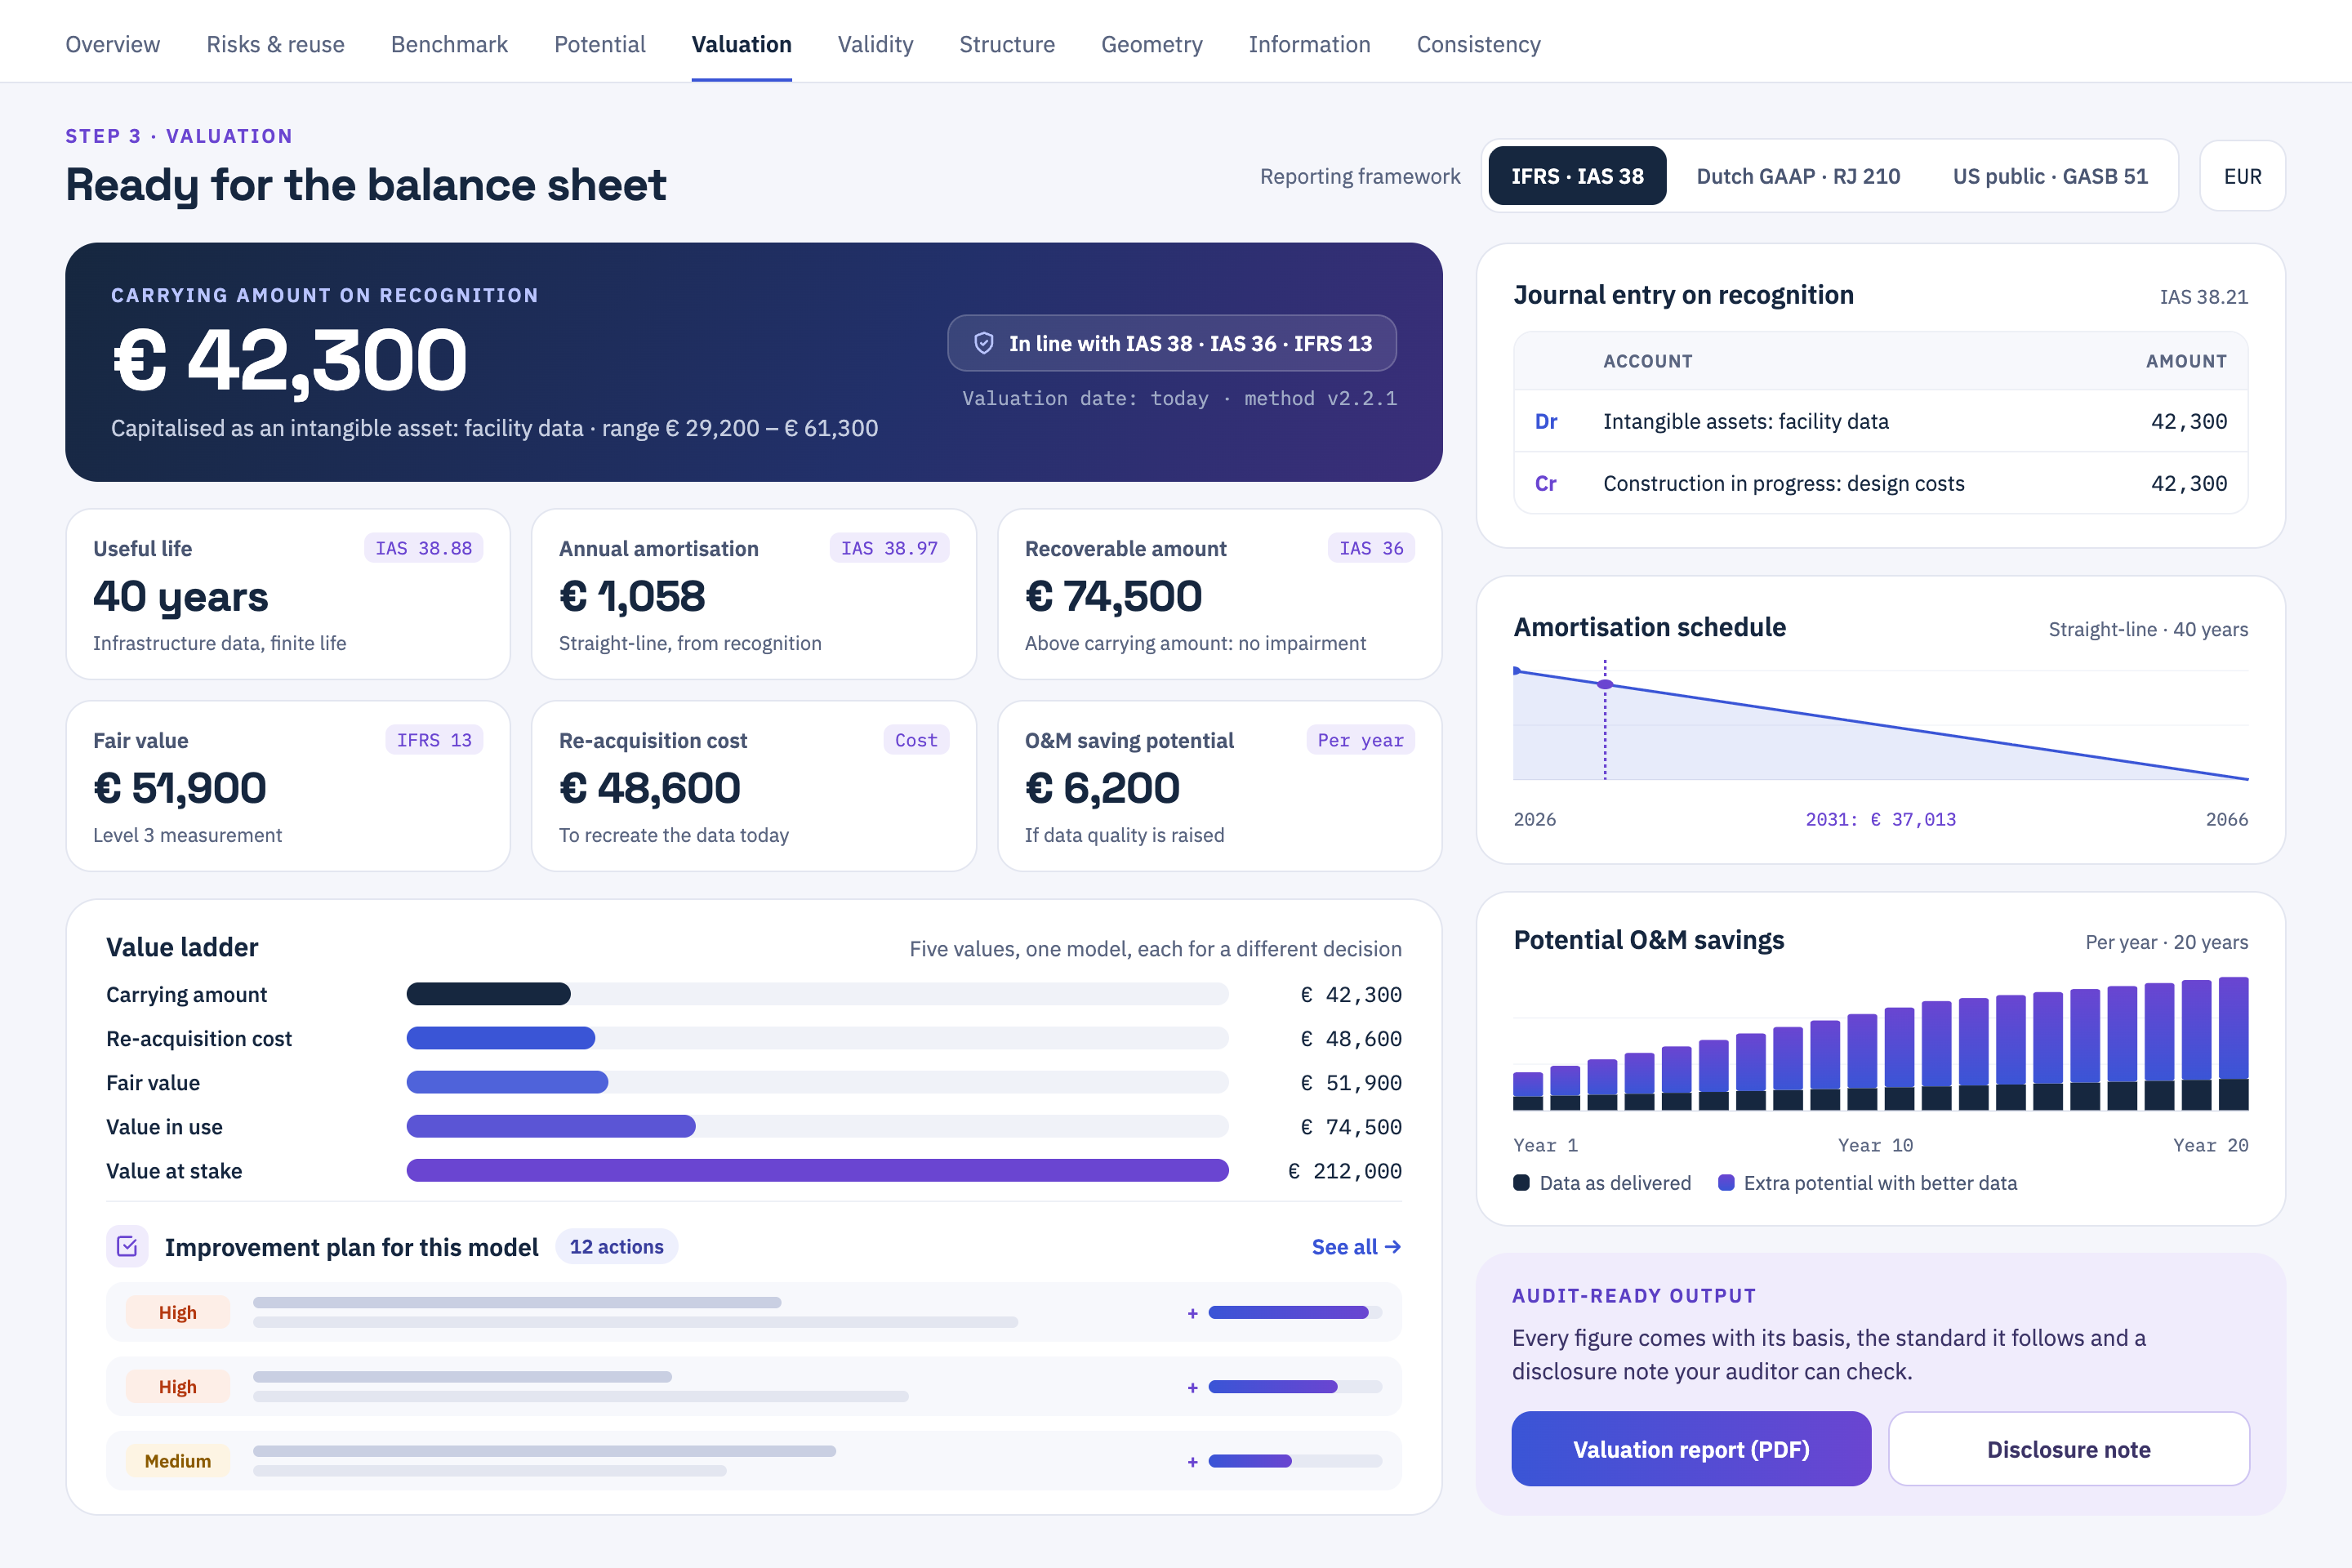The image size is (2352, 1568).
Task: Click the Value at stake bar
Action: [817, 1171]
